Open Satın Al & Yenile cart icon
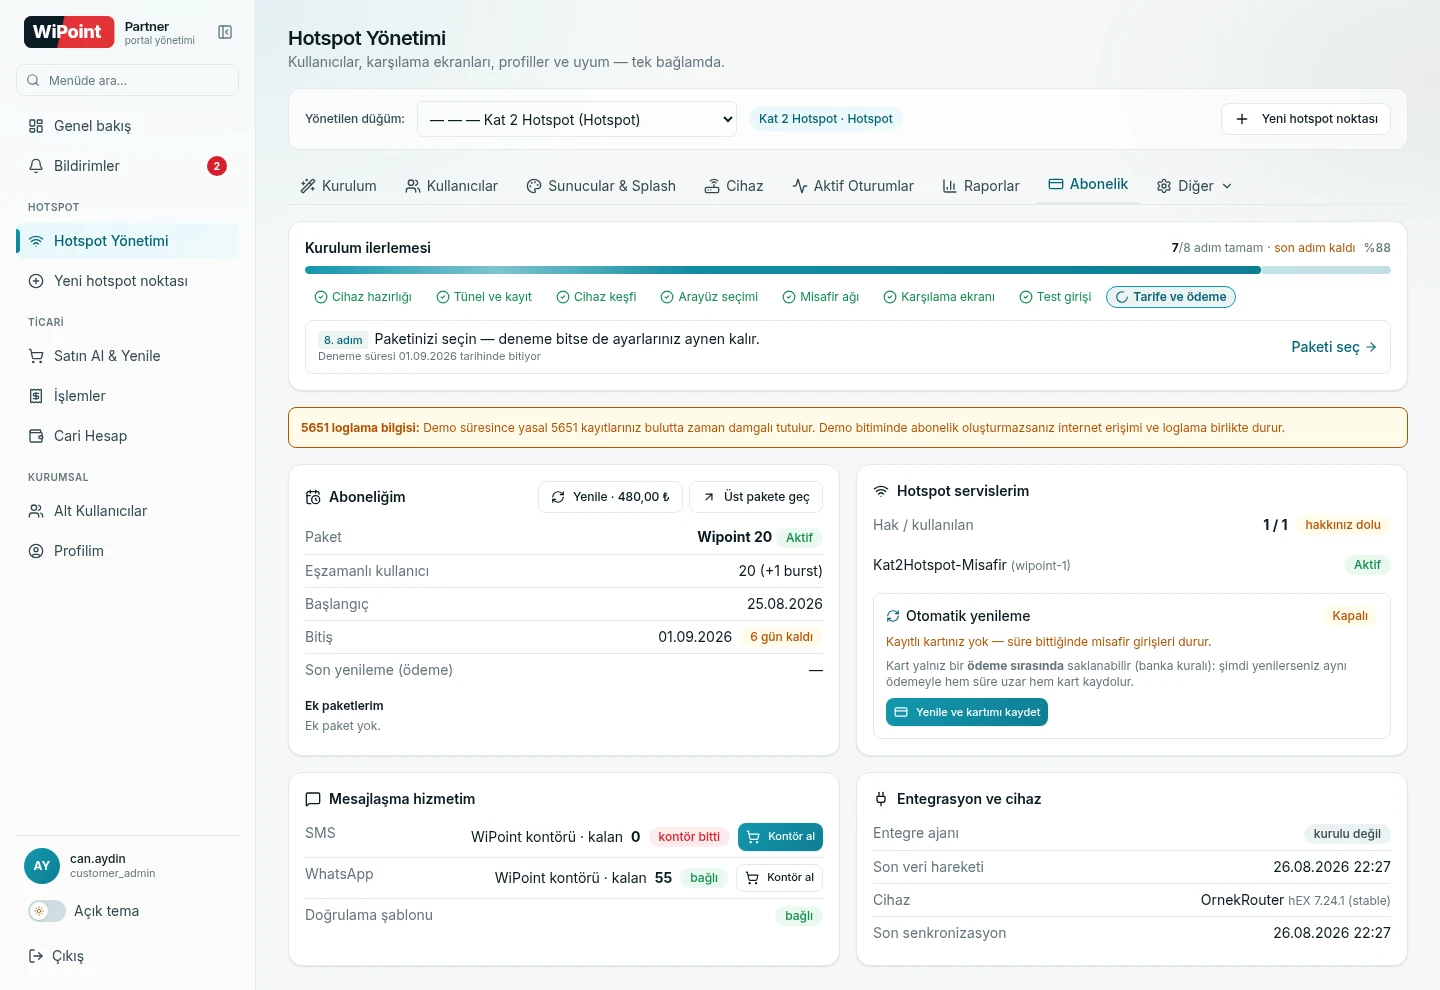The height and width of the screenshot is (990, 1440). [x=36, y=356]
